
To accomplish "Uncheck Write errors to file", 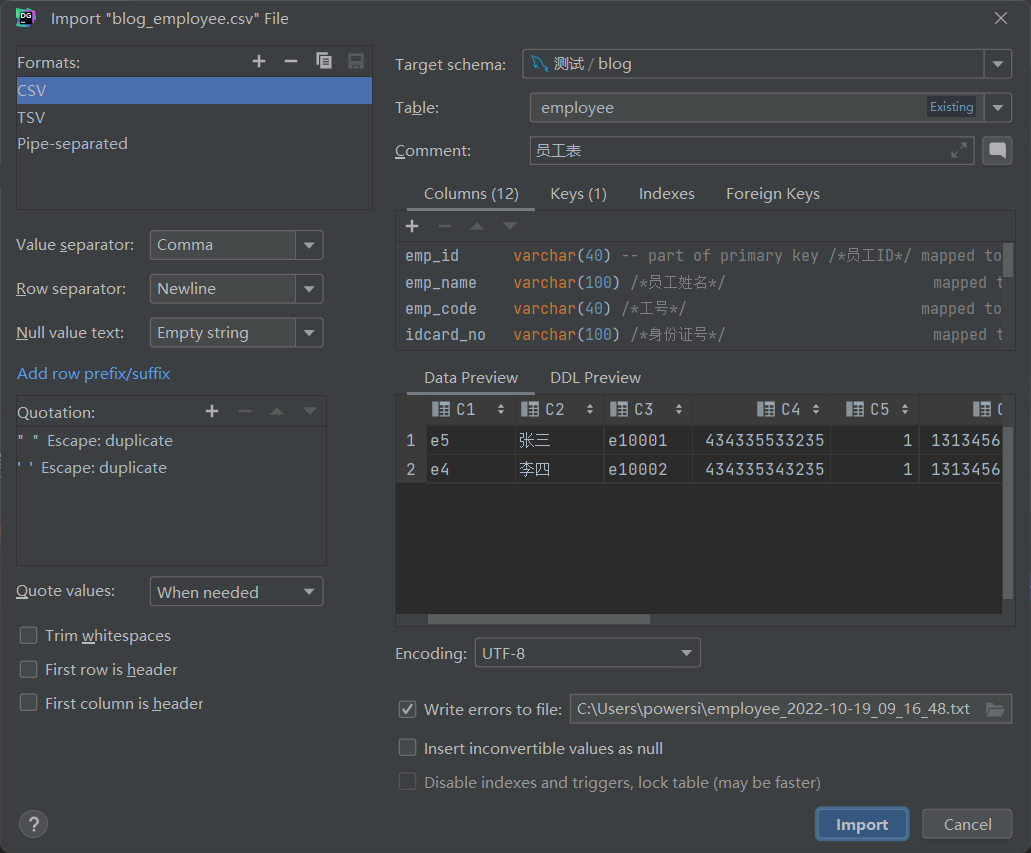I will (408, 709).
